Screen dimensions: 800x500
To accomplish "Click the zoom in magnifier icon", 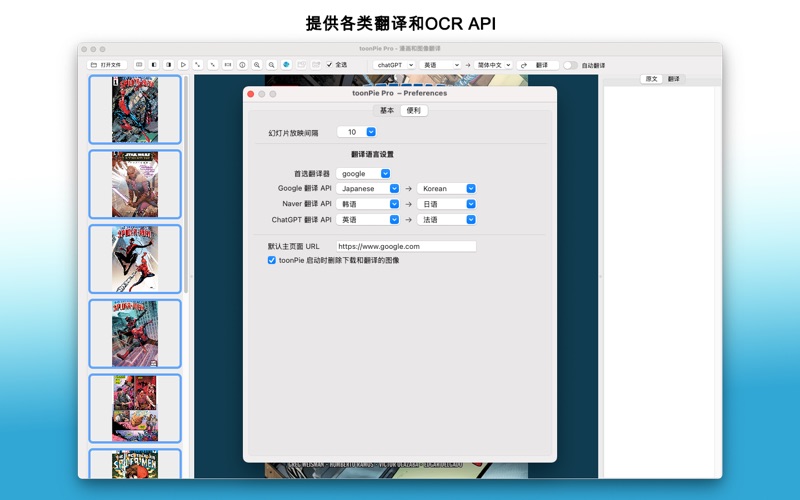I will tap(257, 65).
